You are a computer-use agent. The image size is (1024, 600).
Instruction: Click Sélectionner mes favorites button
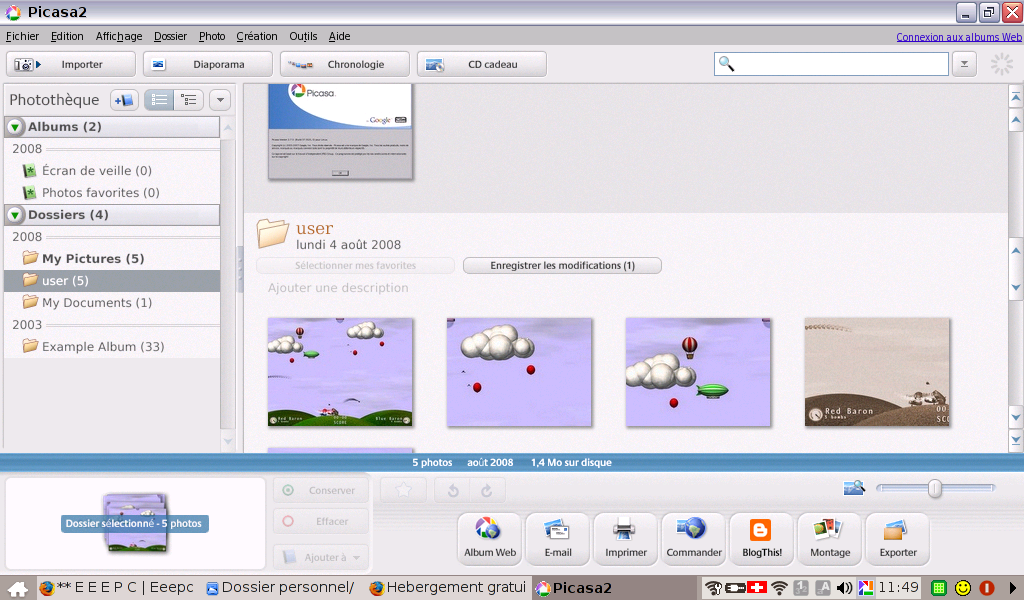click(x=355, y=266)
